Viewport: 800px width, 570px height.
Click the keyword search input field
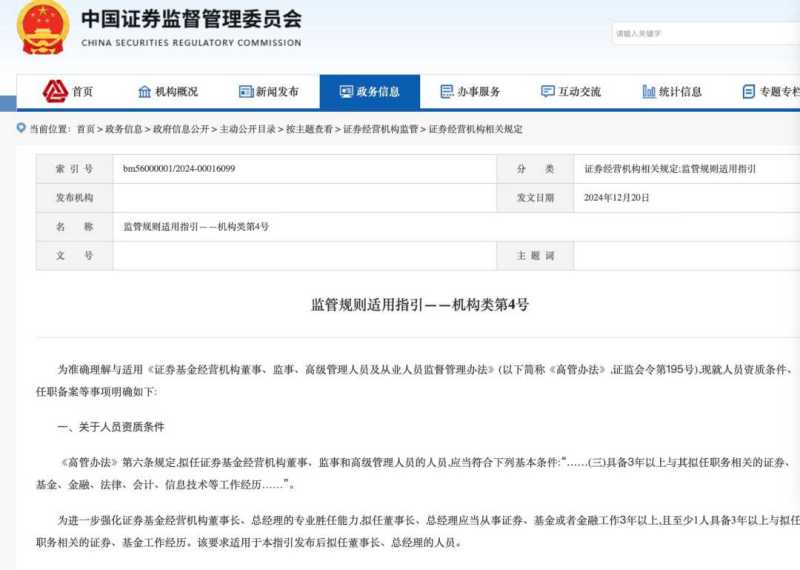pyautogui.click(x=700, y=33)
